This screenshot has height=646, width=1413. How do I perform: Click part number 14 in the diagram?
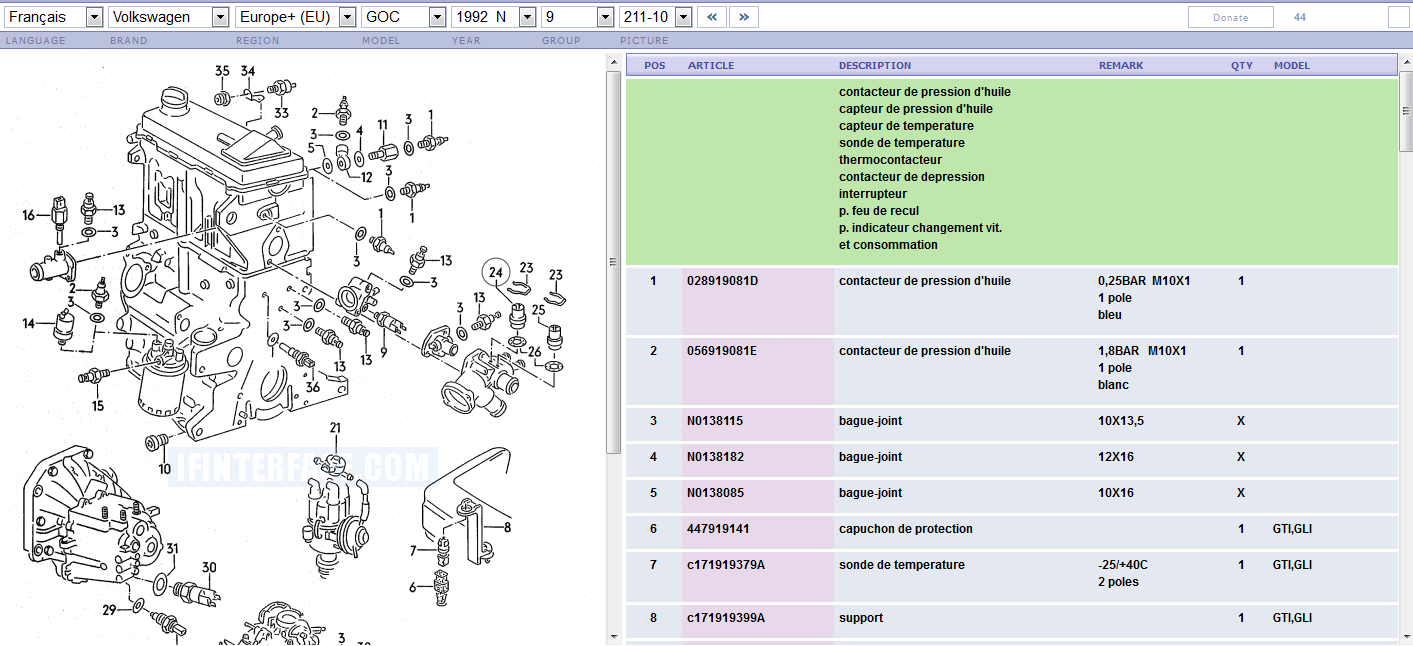[x=29, y=323]
